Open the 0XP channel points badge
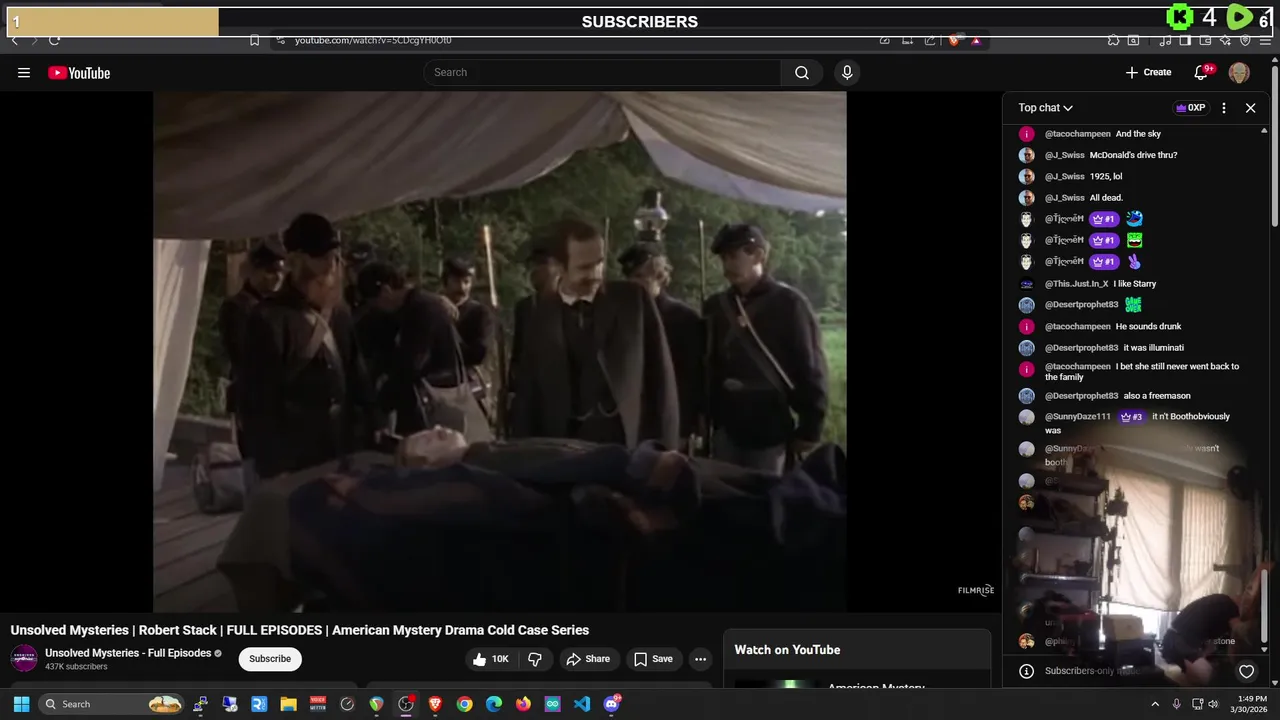Viewport: 1280px width, 720px height. [x=1190, y=107]
